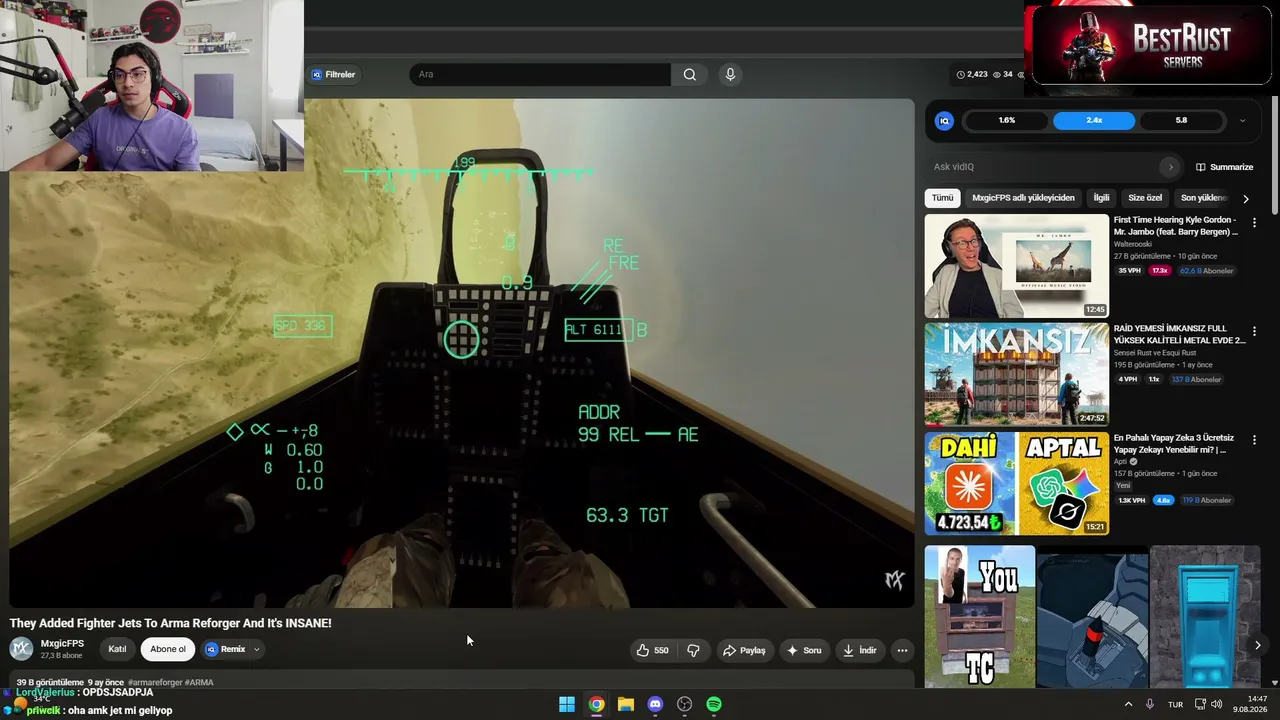The height and width of the screenshot is (720, 1280).
Task: Open the blue door Shorts thumbnail
Action: pos(1205,616)
